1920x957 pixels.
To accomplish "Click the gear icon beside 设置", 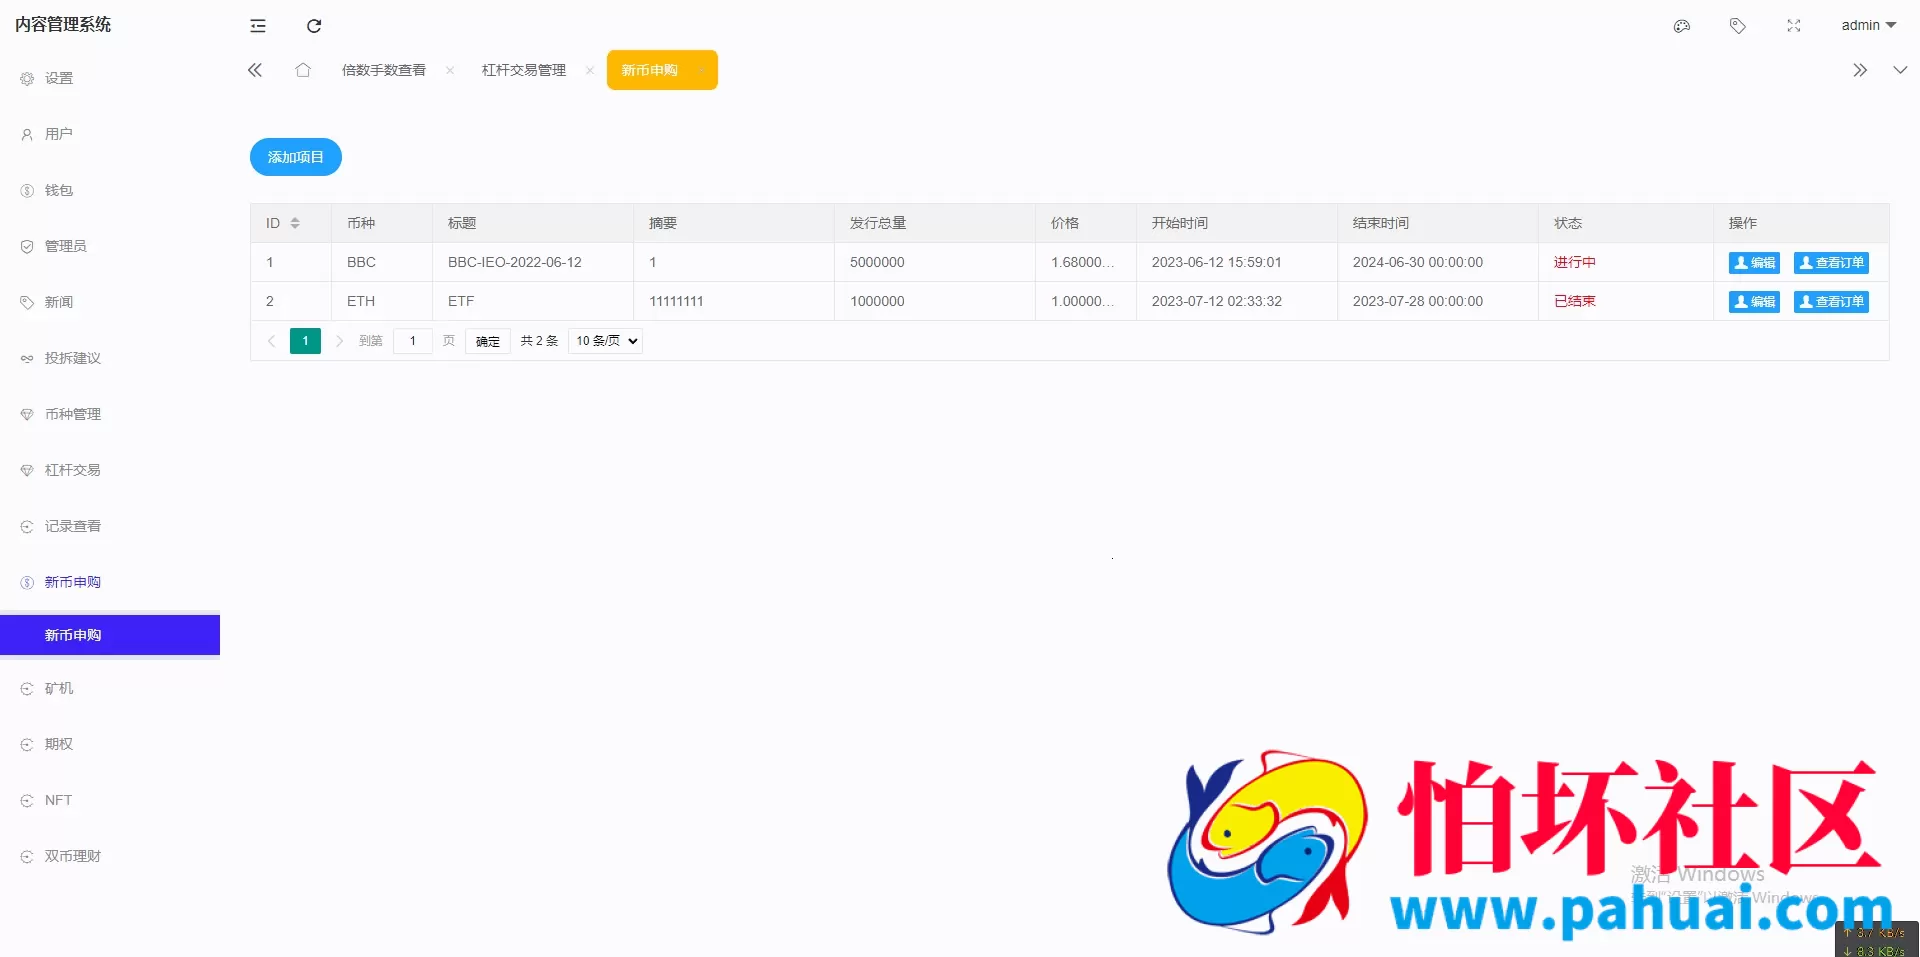I will point(27,78).
